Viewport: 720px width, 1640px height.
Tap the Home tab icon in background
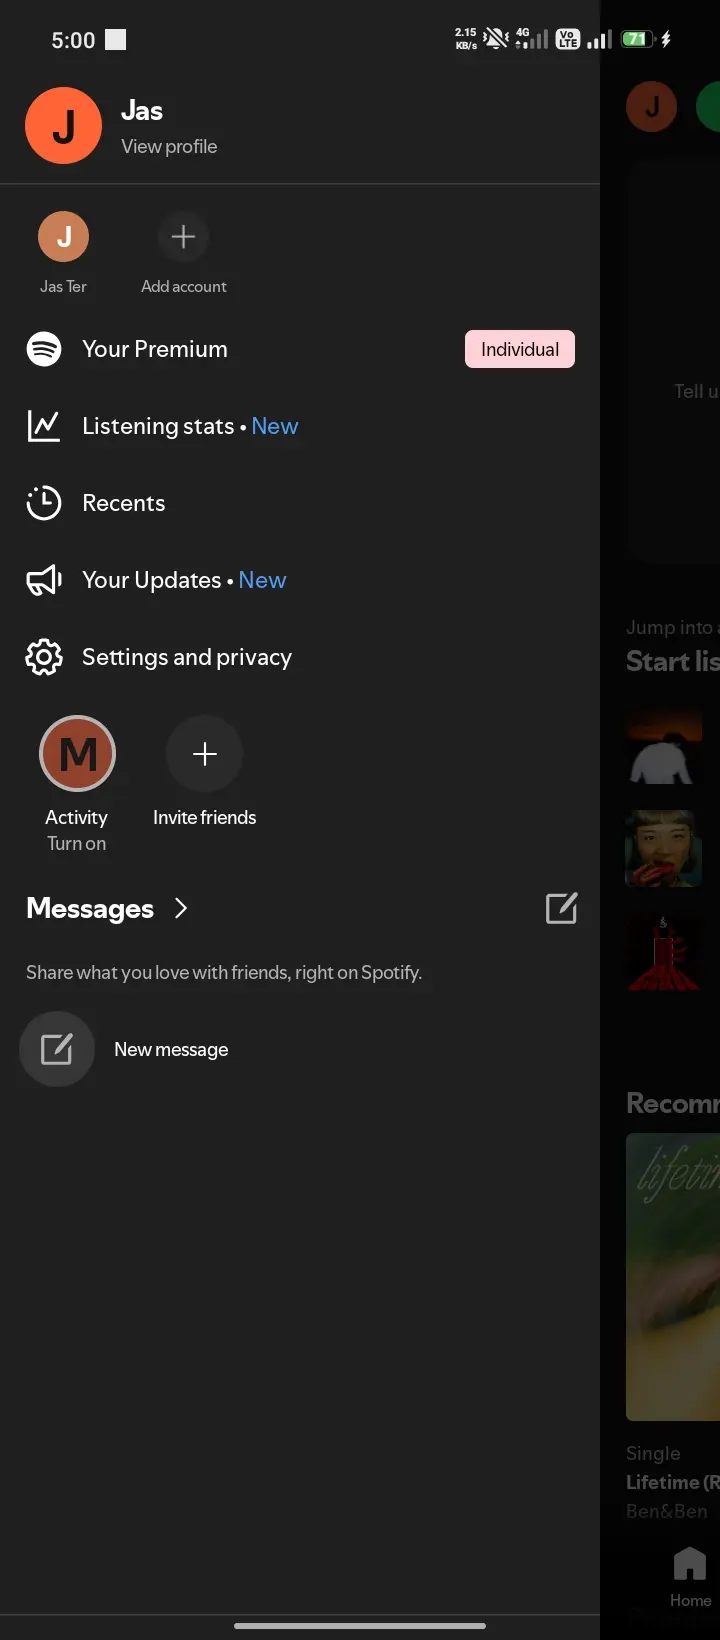[690, 1563]
